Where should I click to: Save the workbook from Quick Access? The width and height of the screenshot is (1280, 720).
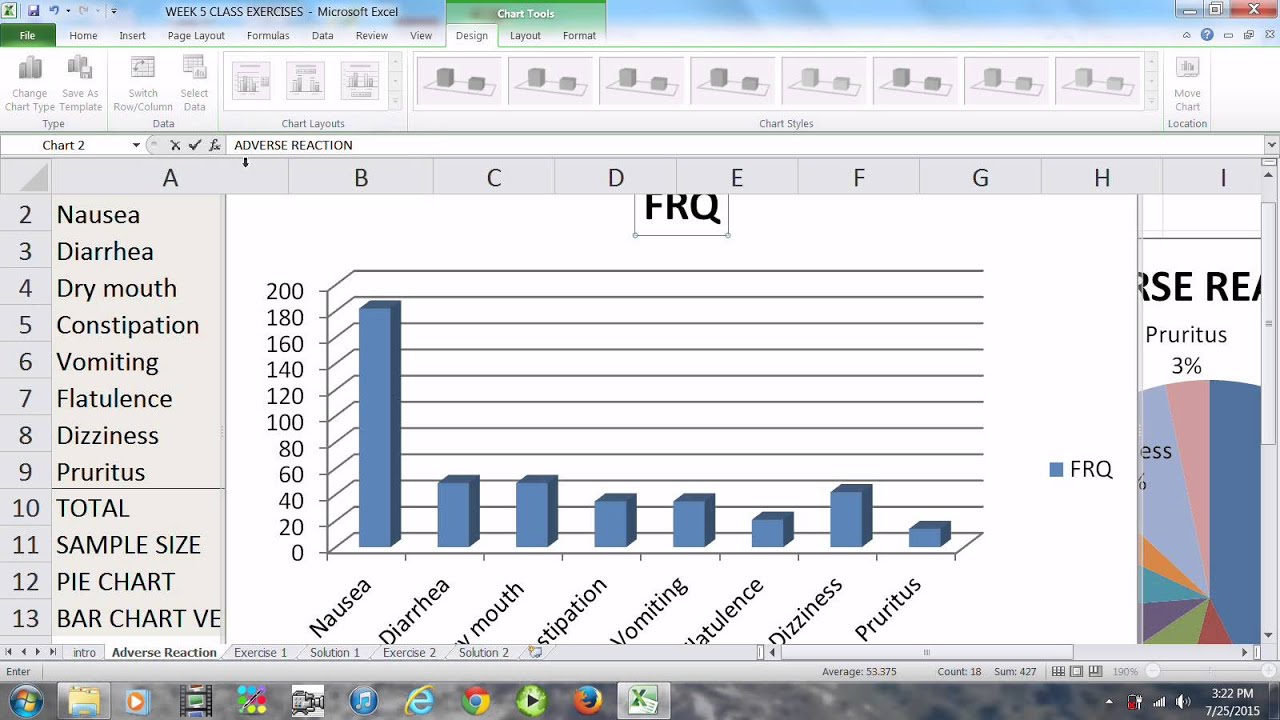tap(33, 11)
